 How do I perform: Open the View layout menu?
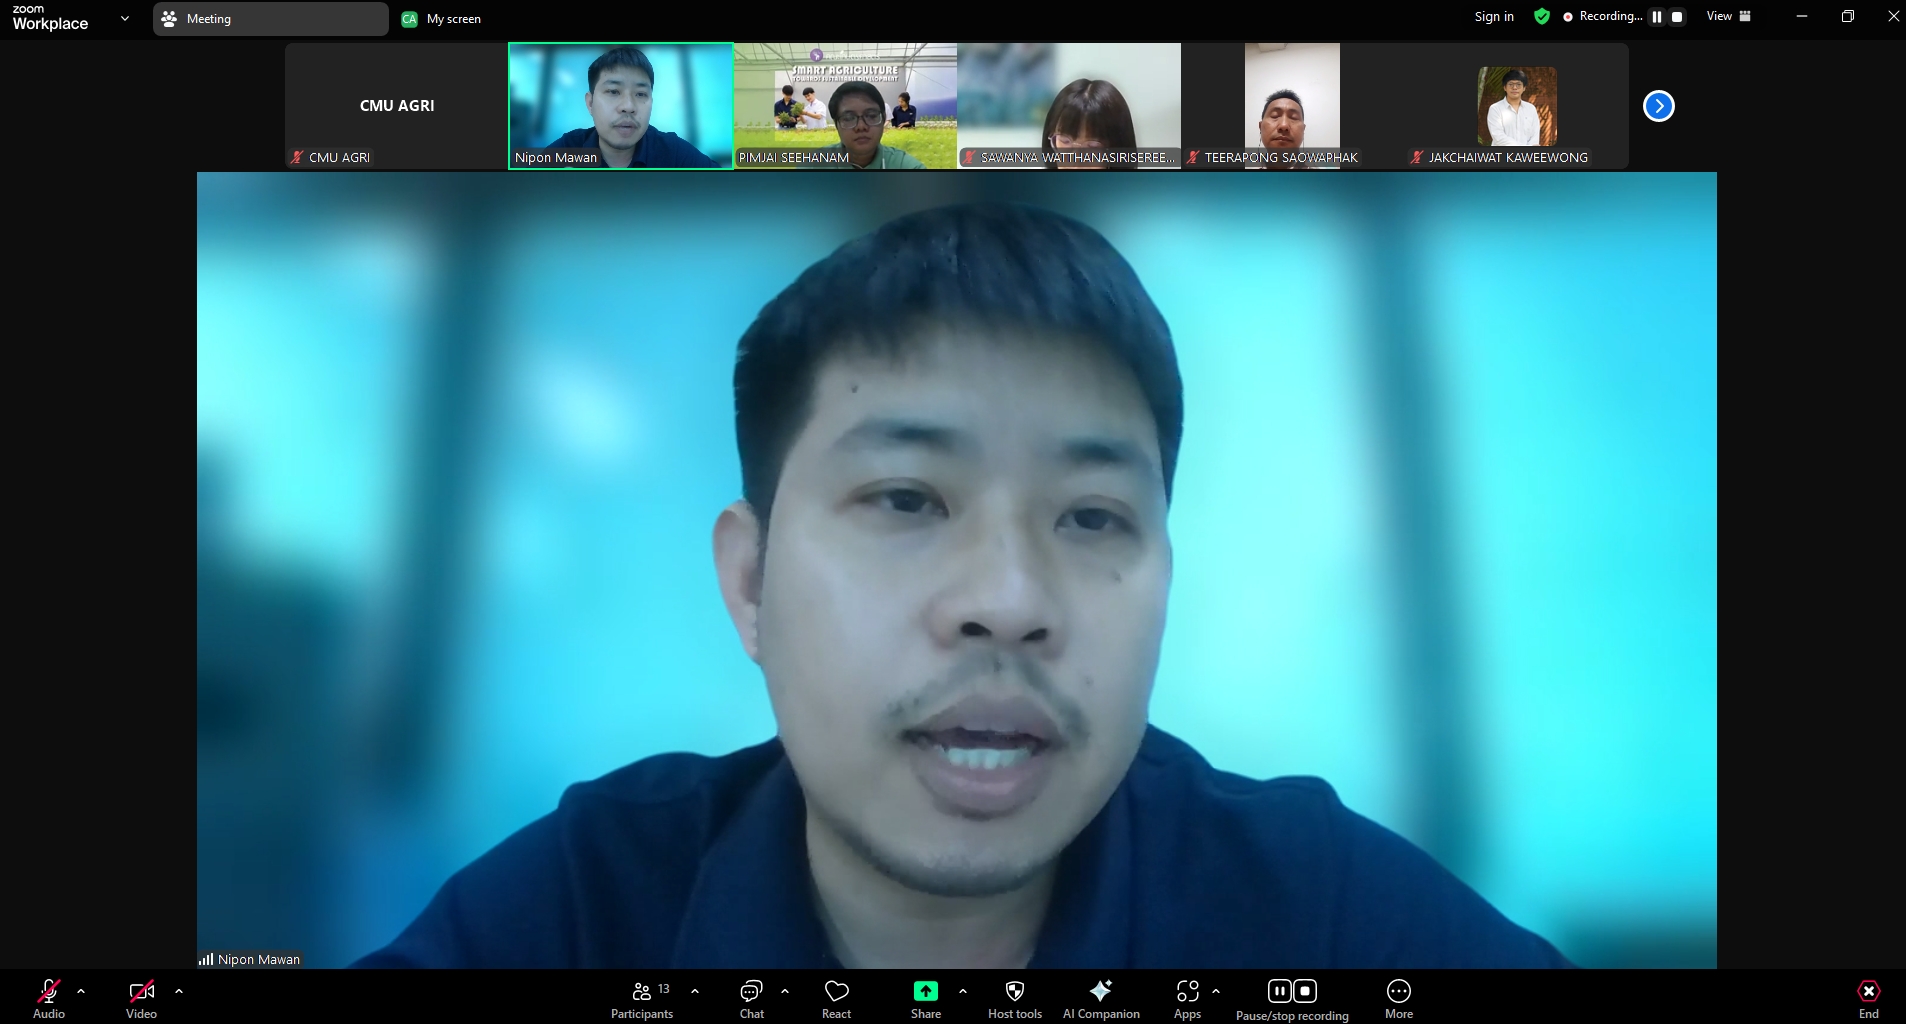click(x=1729, y=16)
